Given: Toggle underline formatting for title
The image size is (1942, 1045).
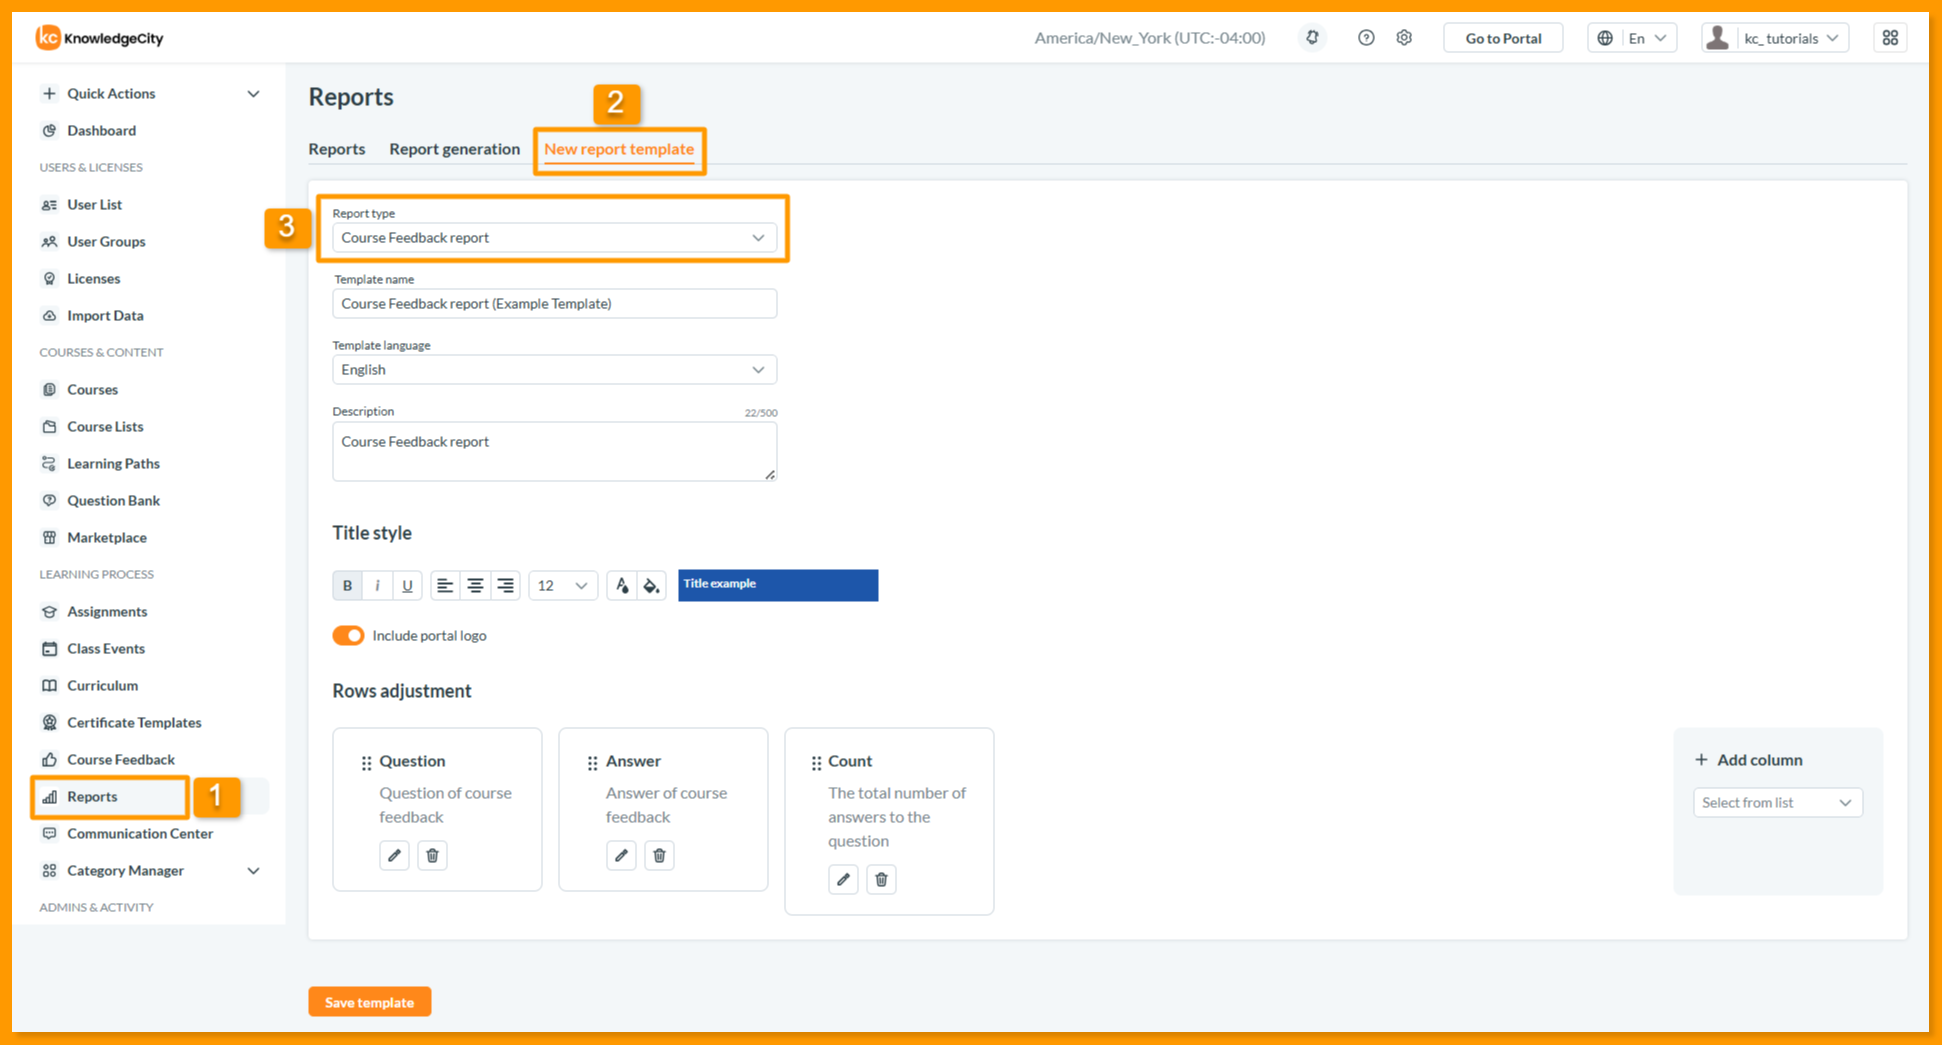Looking at the screenshot, I should click(407, 585).
